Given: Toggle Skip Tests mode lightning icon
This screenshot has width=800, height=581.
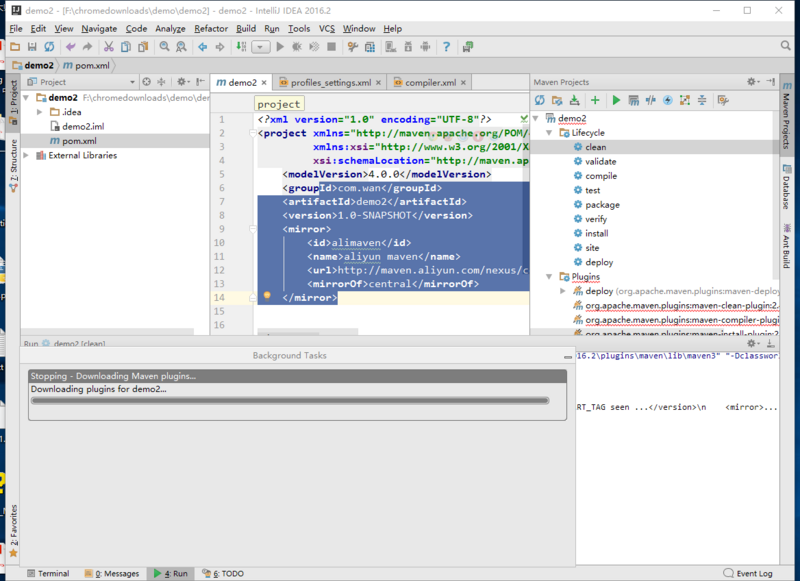Looking at the screenshot, I should click(x=668, y=100).
